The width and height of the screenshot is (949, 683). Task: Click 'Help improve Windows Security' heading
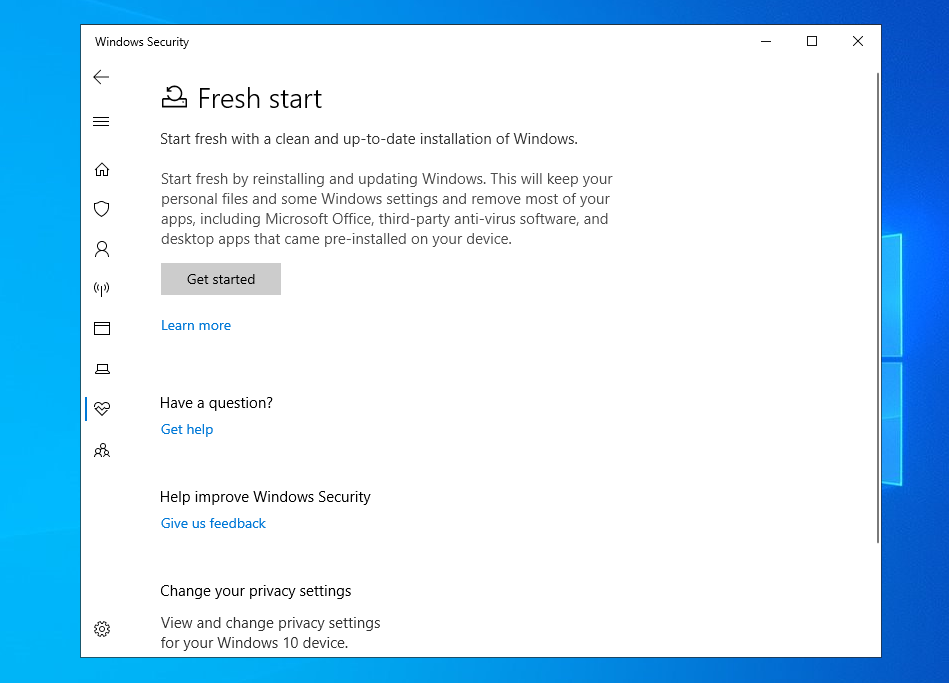point(265,497)
